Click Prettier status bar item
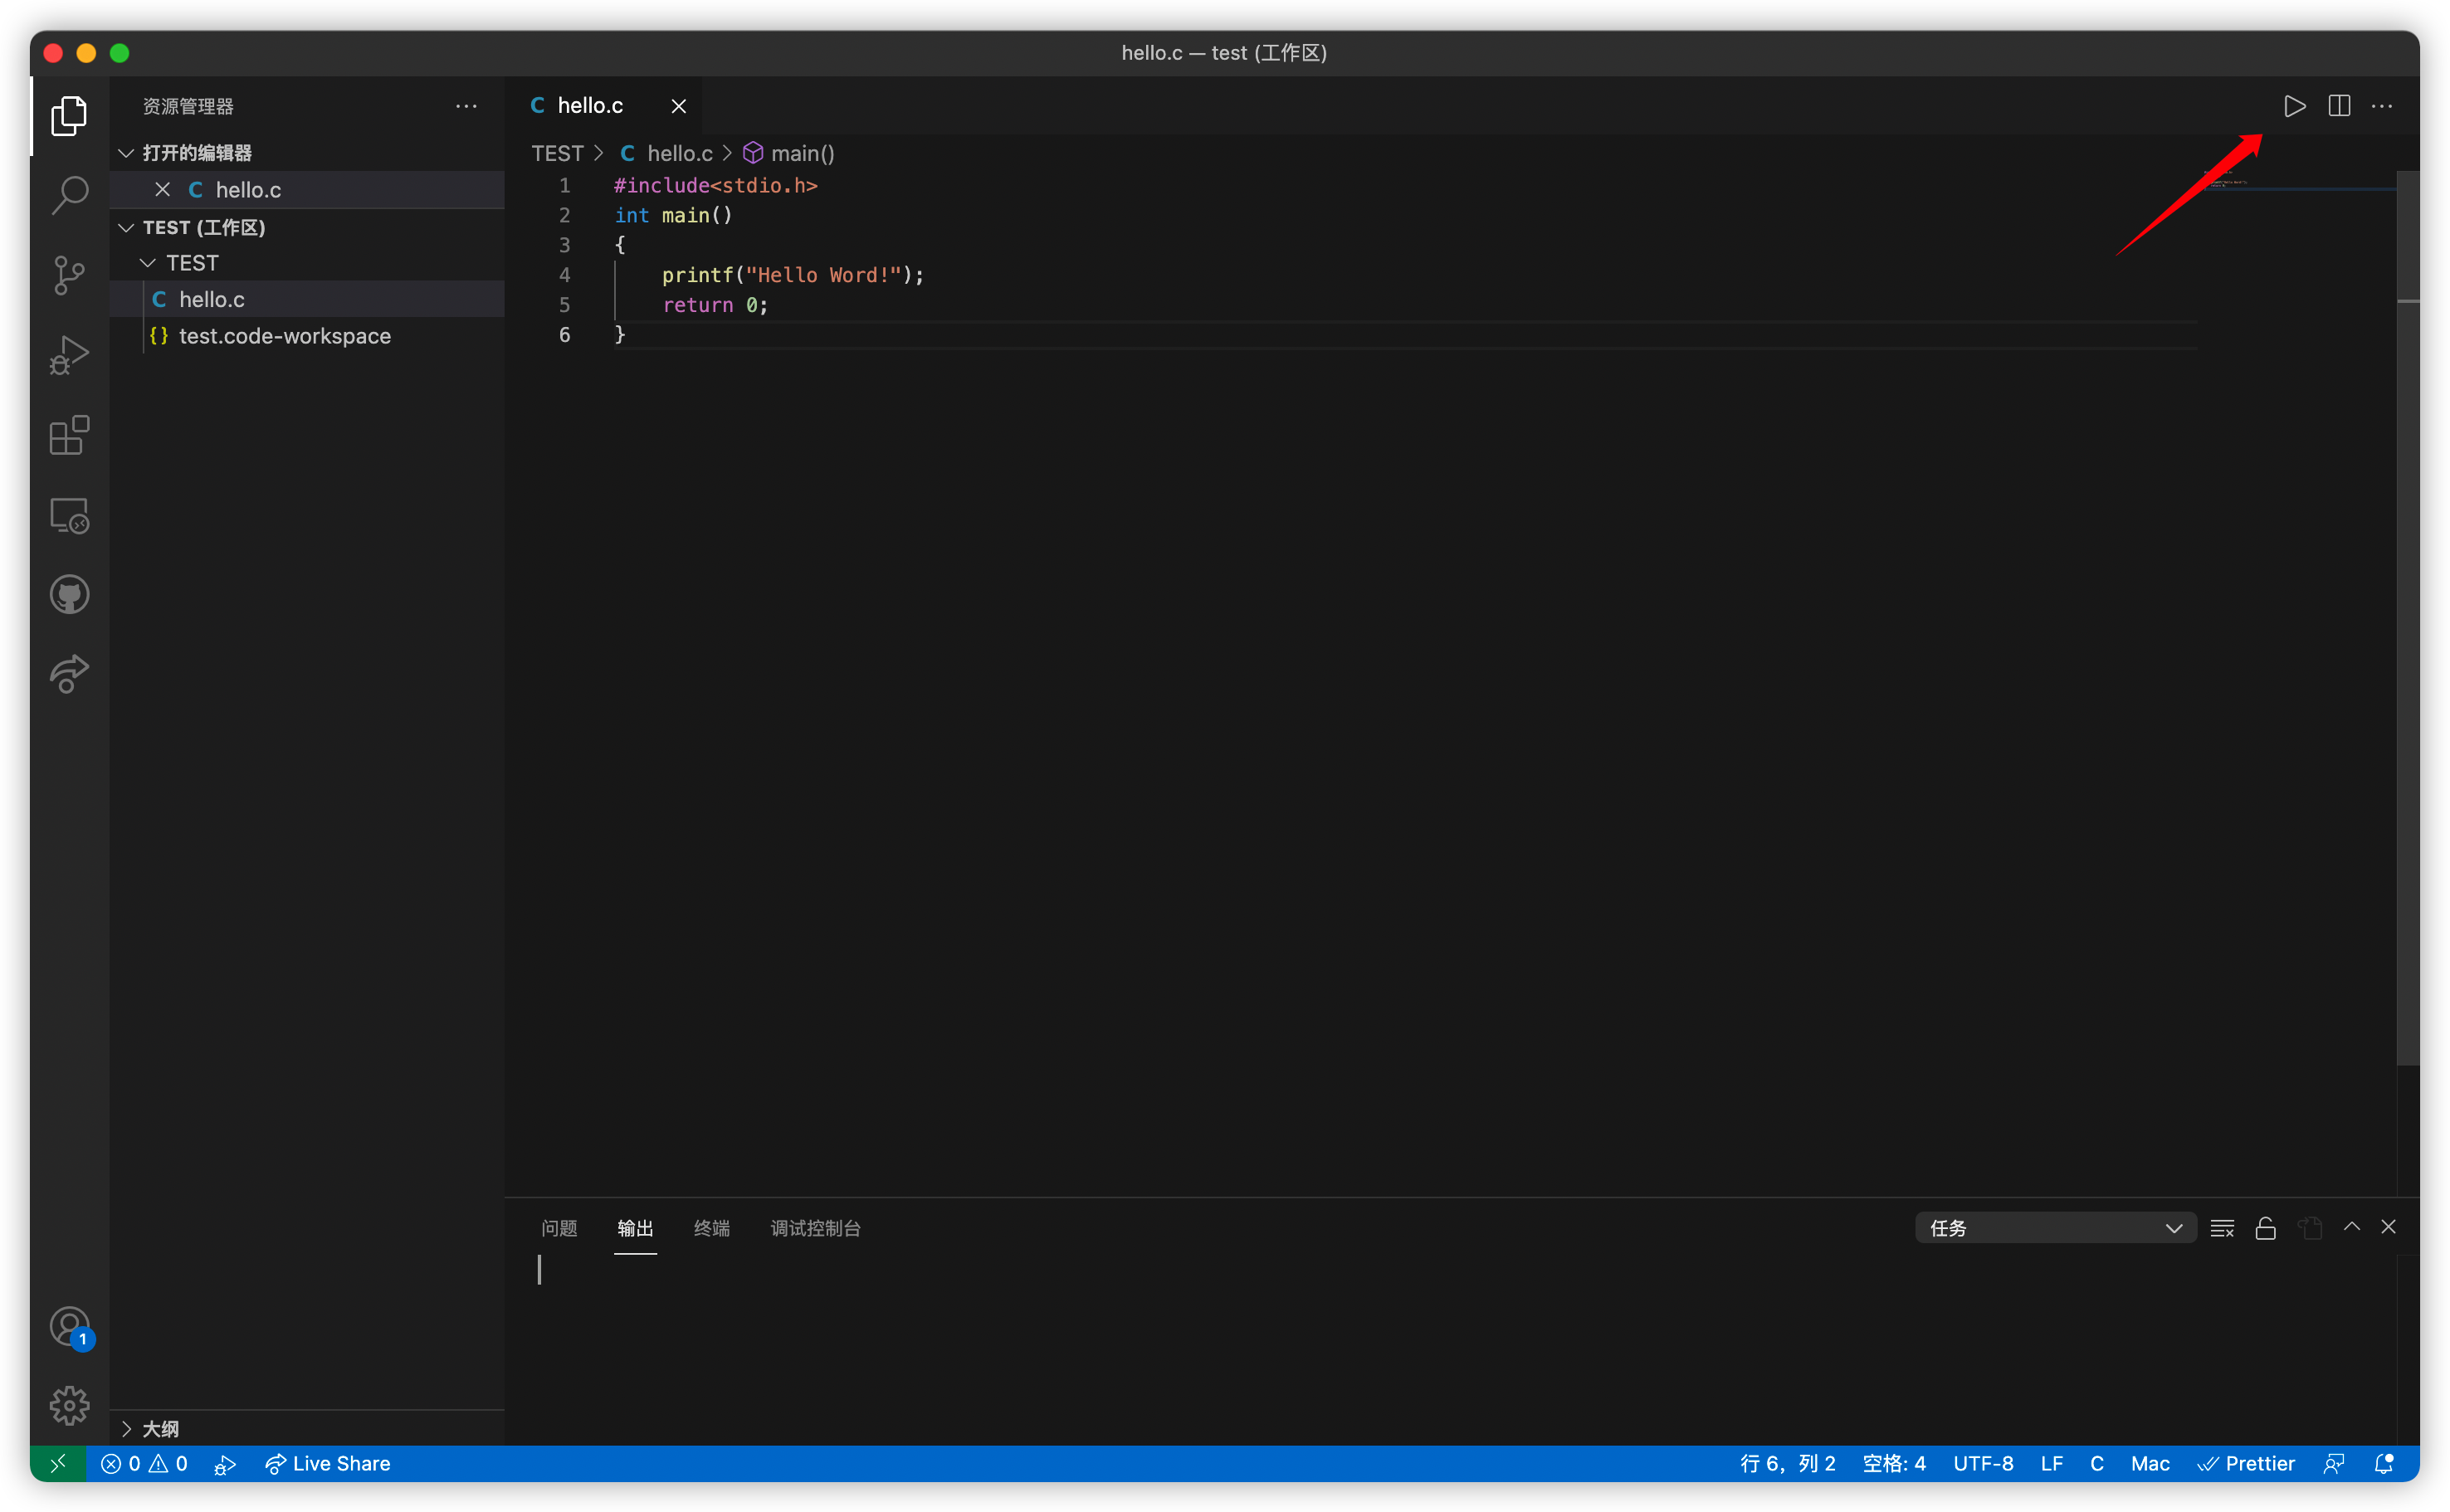Viewport: 2450px width, 1512px height. tap(2246, 1463)
